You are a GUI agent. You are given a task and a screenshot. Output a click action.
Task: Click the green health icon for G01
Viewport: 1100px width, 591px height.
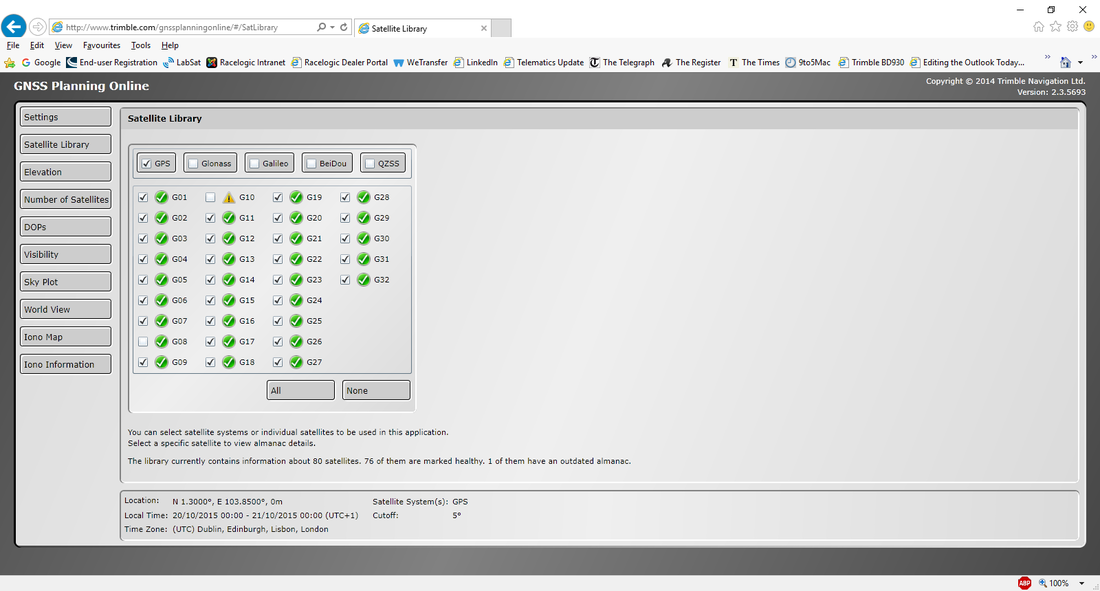(161, 198)
